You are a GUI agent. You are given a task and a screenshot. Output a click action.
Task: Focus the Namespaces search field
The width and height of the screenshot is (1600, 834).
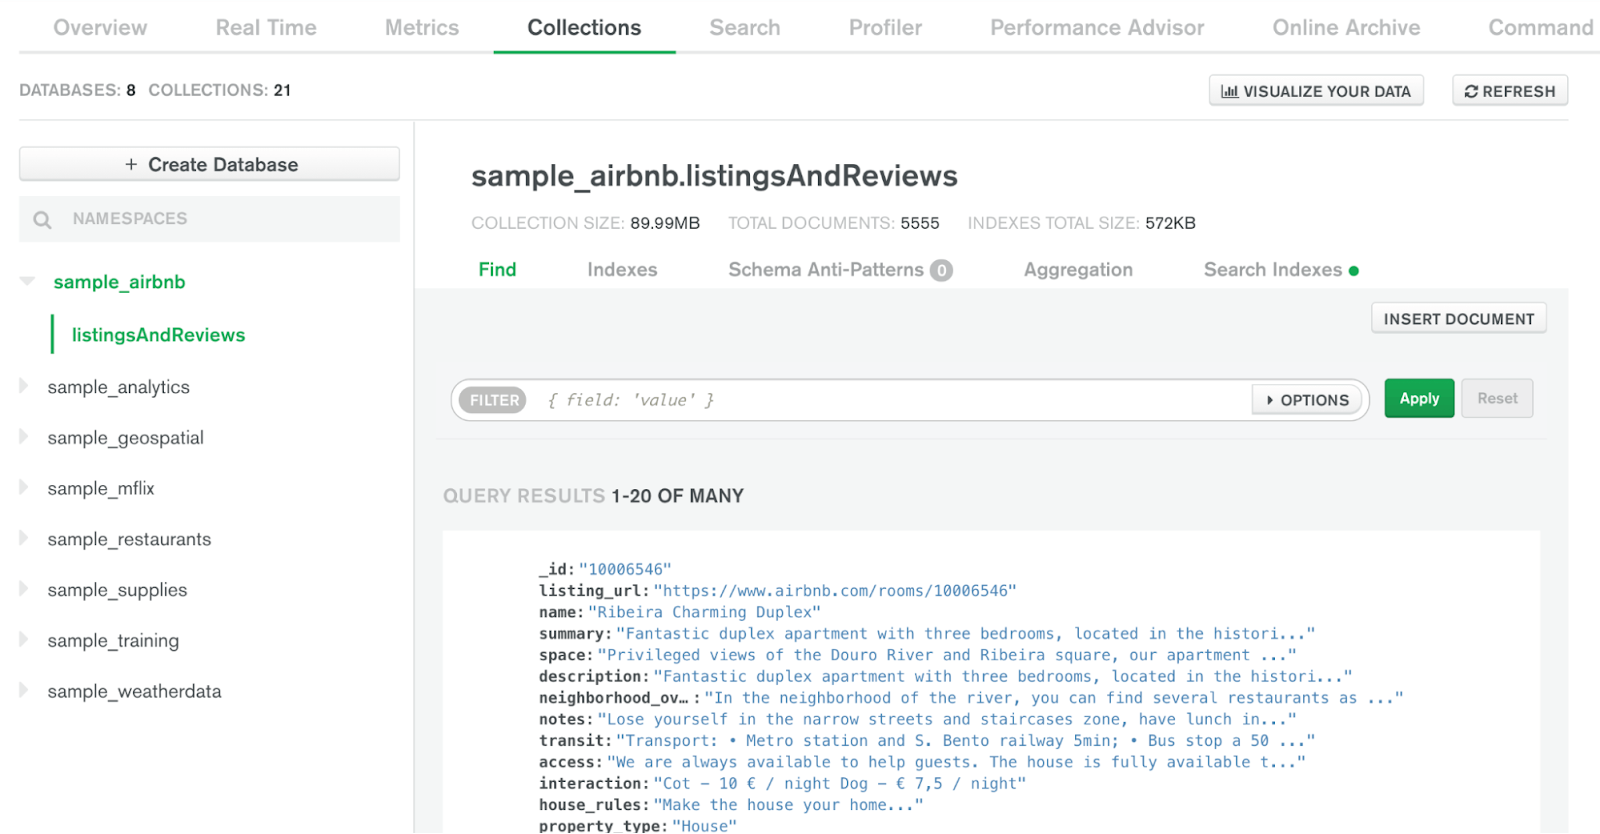[209, 219]
